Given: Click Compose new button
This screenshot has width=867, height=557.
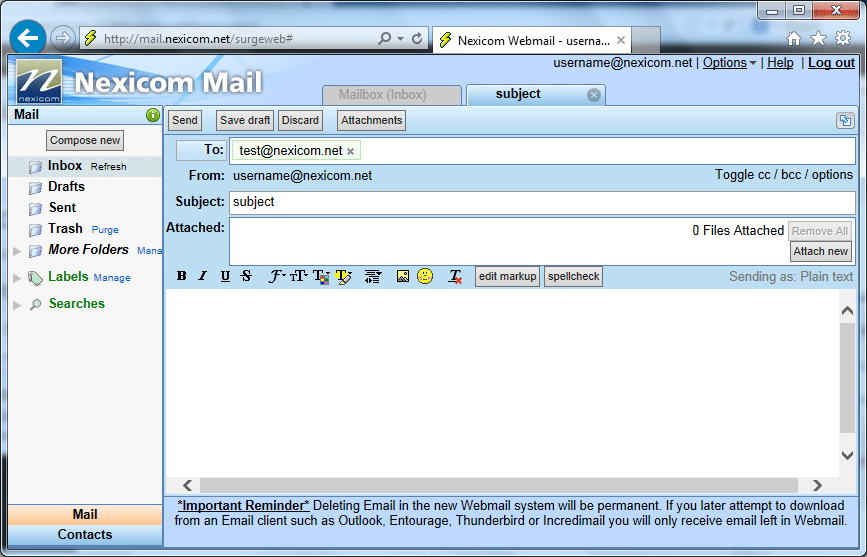Looking at the screenshot, I should (85, 140).
